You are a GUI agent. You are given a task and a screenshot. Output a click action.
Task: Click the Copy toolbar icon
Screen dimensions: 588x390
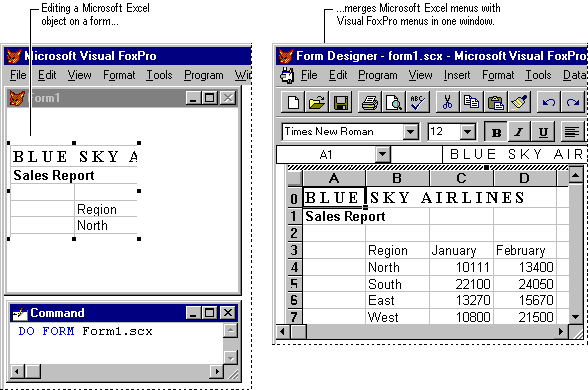471,102
